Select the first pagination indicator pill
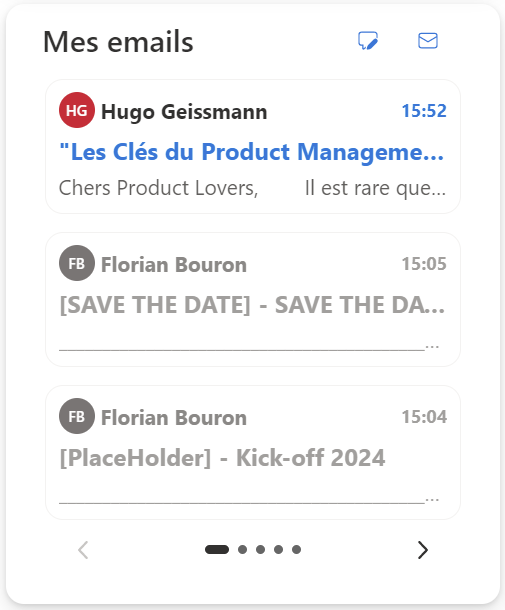The height and width of the screenshot is (610, 505). [x=217, y=549]
